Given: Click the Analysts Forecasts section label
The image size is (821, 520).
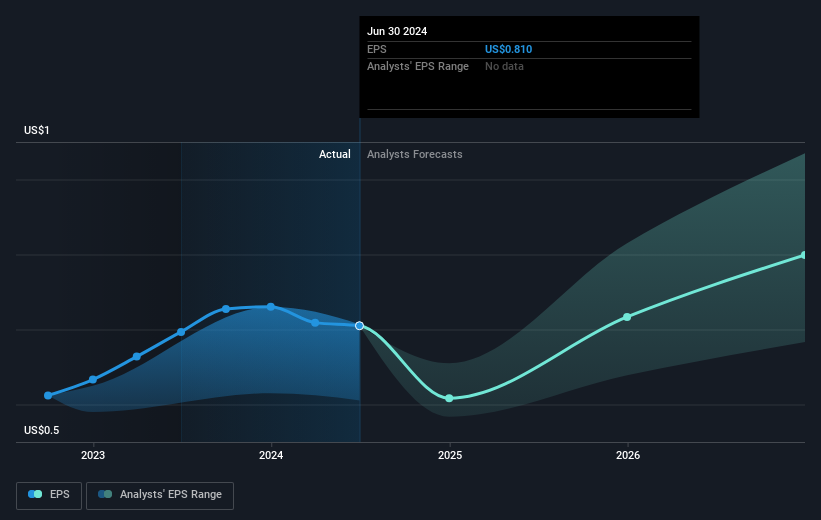Looking at the screenshot, I should tap(415, 154).
